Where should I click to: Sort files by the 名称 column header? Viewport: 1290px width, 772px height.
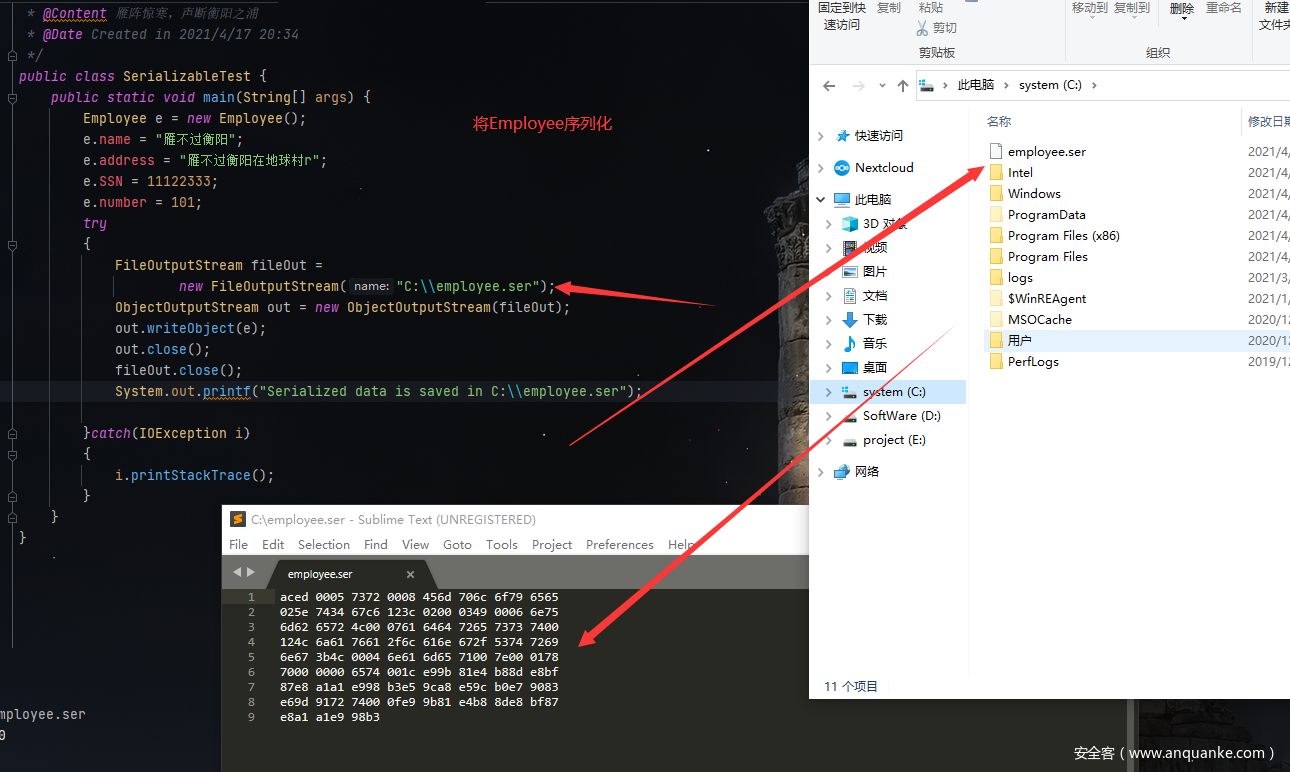999,122
